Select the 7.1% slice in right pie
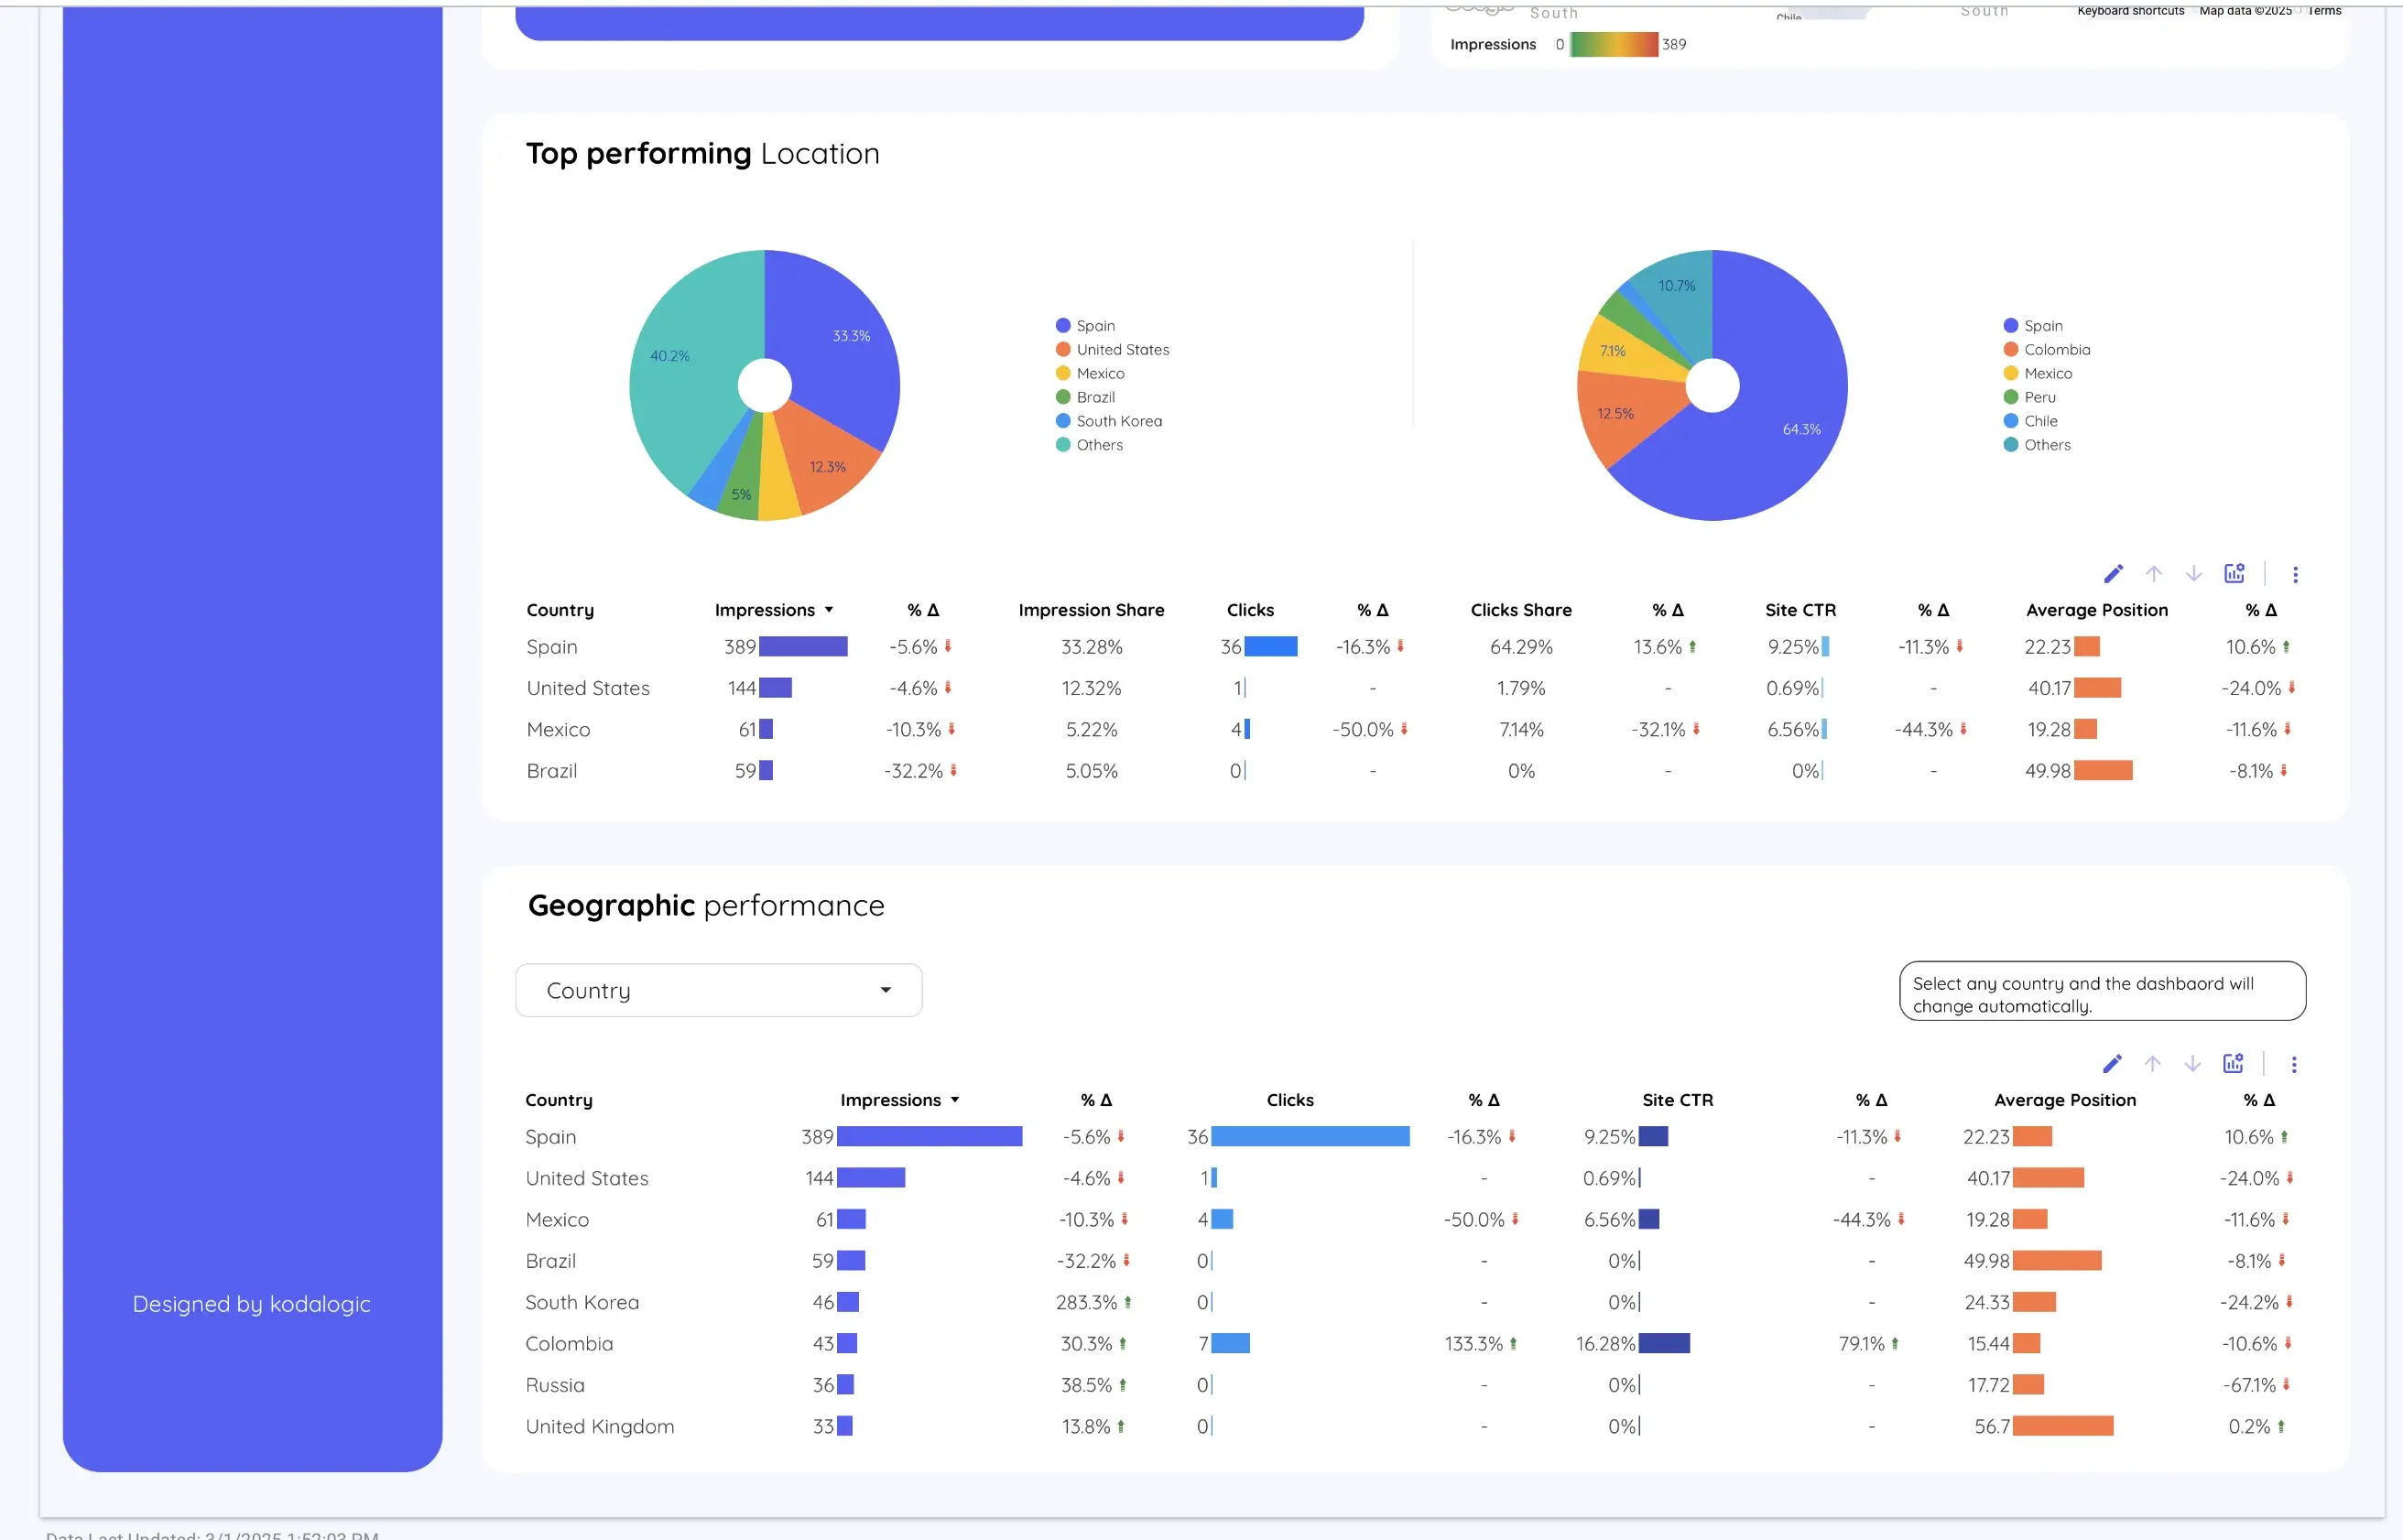The width and height of the screenshot is (2403, 1540). 1618,350
